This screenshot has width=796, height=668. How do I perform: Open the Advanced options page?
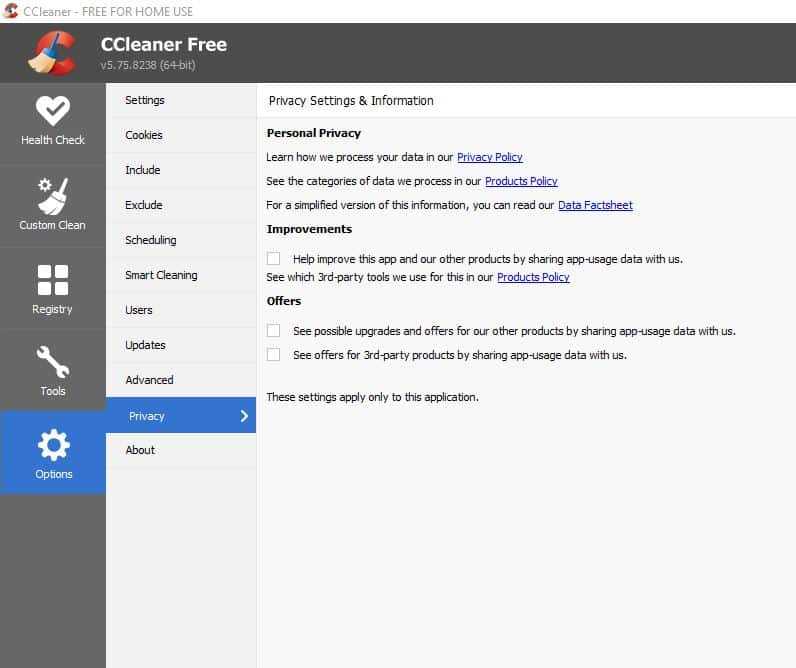[x=181, y=380]
